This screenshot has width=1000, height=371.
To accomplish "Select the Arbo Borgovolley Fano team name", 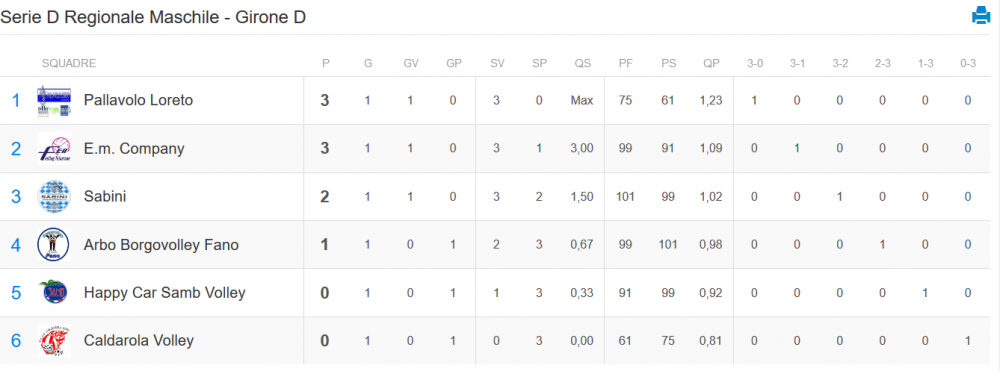I will coord(161,245).
